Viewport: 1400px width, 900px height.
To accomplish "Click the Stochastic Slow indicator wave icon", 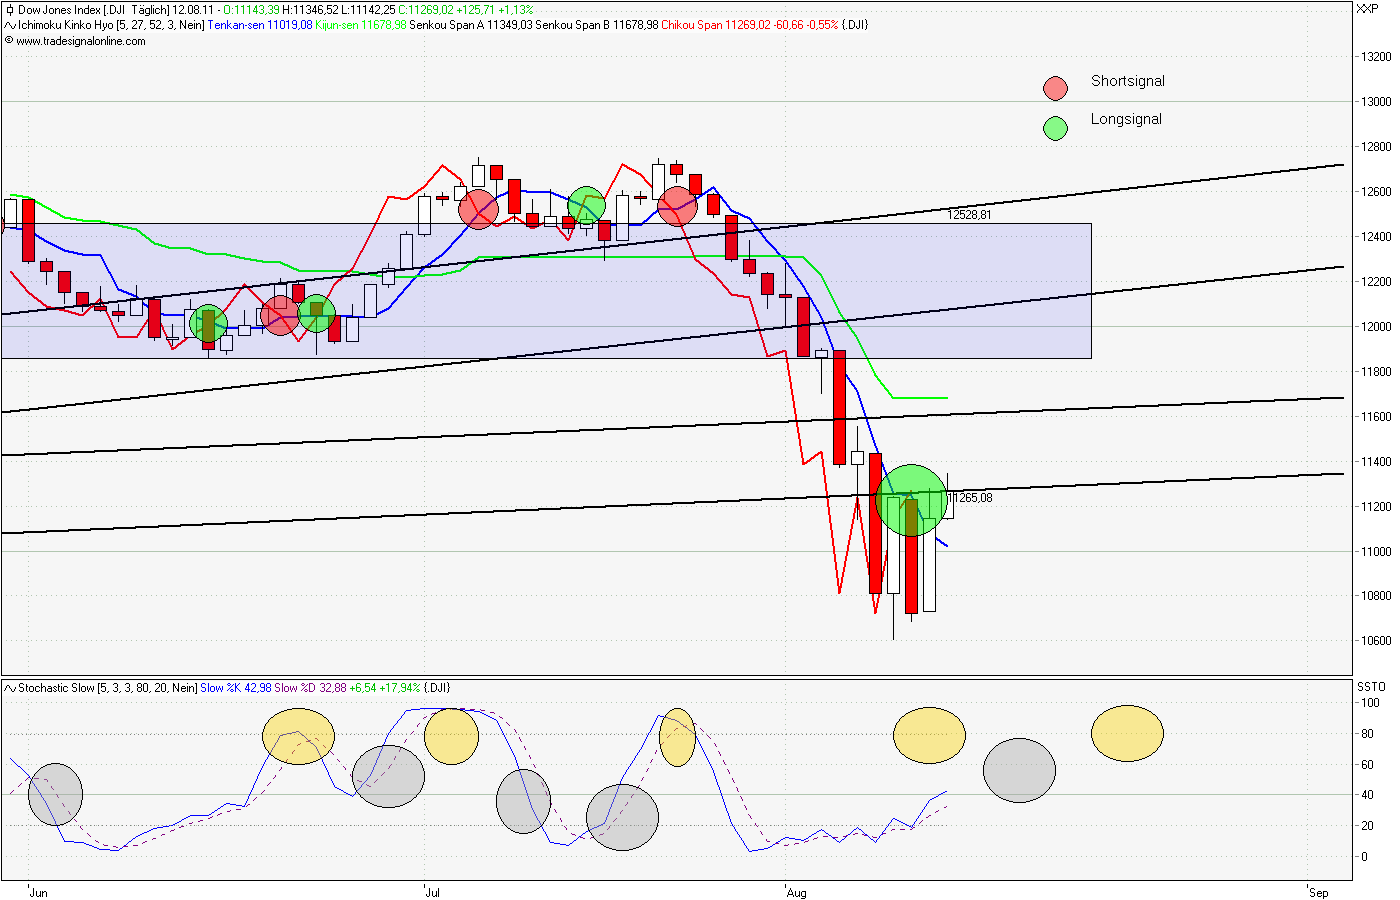I will tap(8, 688).
